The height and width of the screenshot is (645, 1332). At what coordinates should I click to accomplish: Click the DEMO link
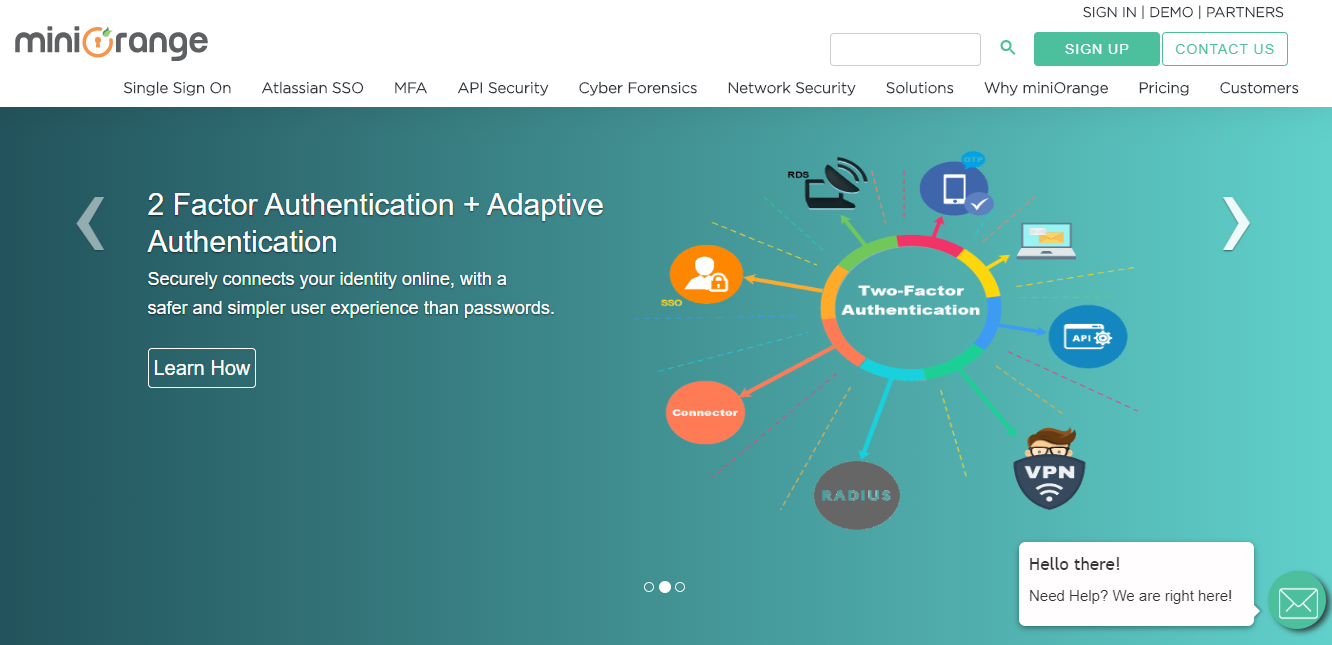1171,12
